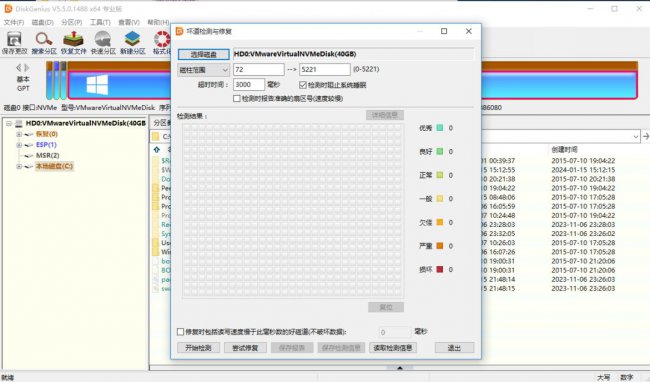Screen dimensions: 650x382
Task: Select ESP(1) in the partition tree
Action: pos(46,145)
